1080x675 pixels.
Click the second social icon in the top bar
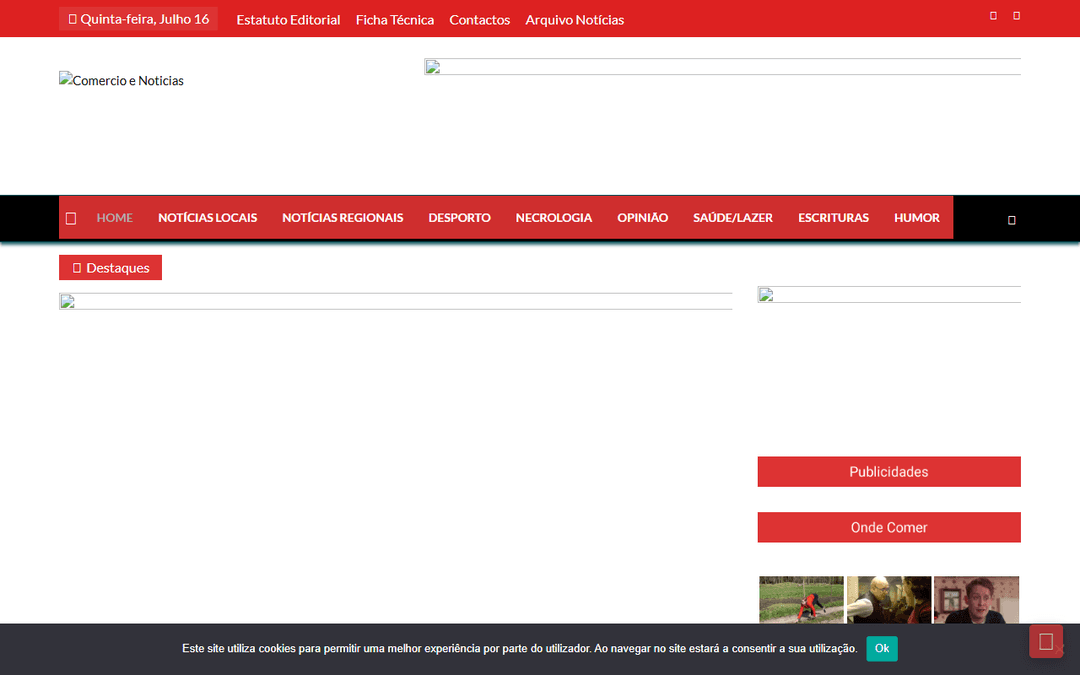click(1016, 16)
